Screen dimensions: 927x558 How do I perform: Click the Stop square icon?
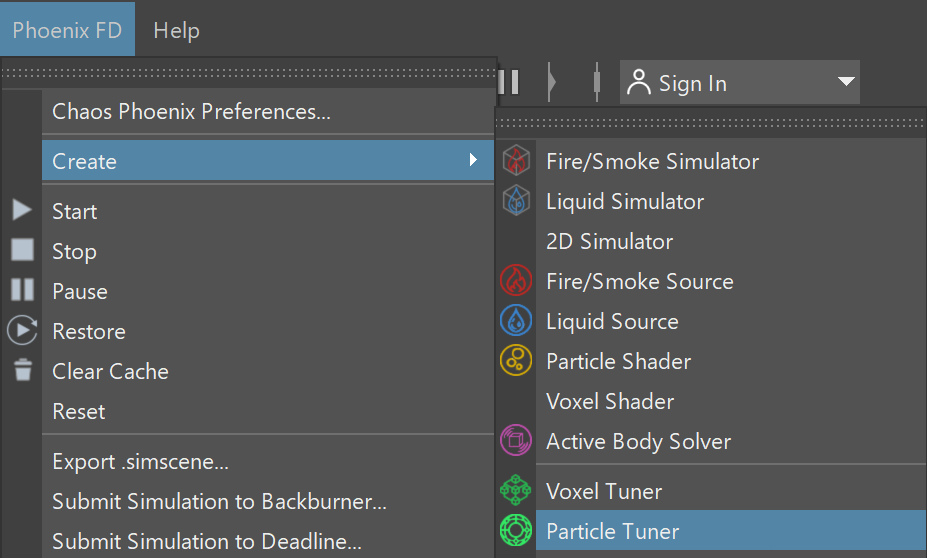[x=22, y=249]
